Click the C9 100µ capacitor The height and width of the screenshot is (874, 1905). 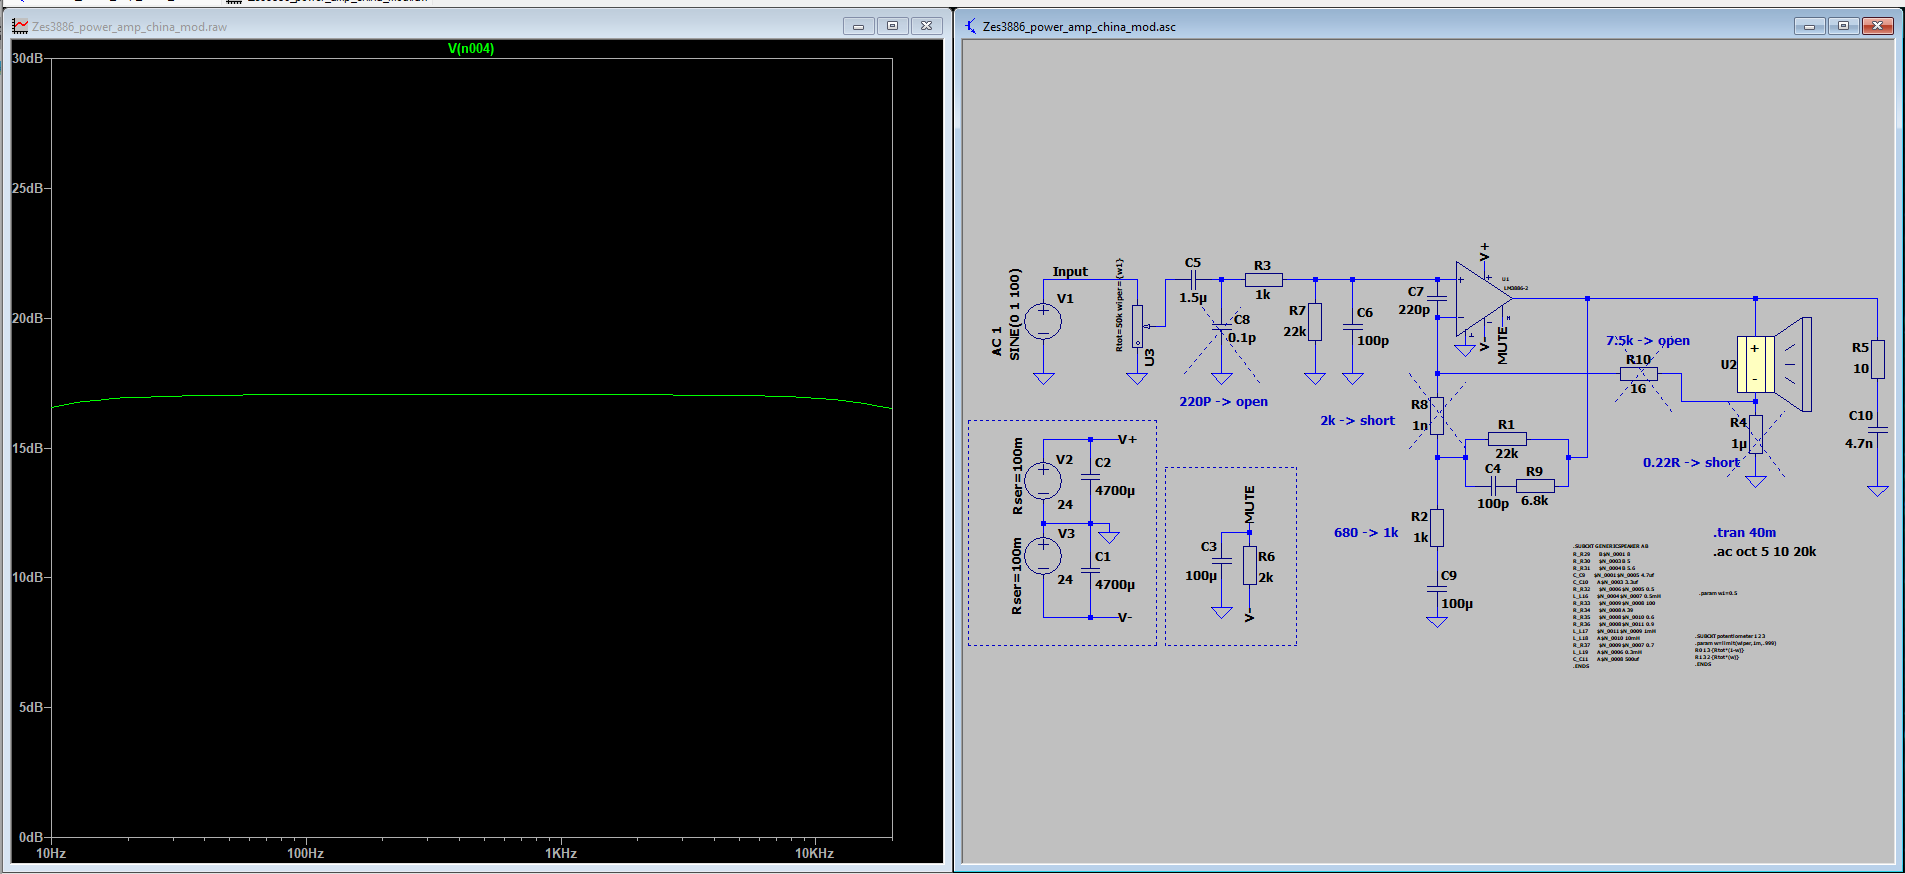pyautogui.click(x=1437, y=590)
